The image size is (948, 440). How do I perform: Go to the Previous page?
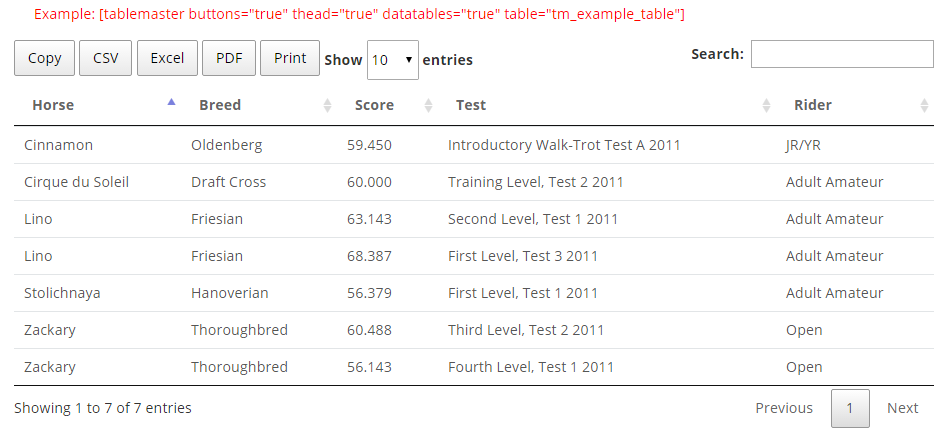click(x=784, y=408)
